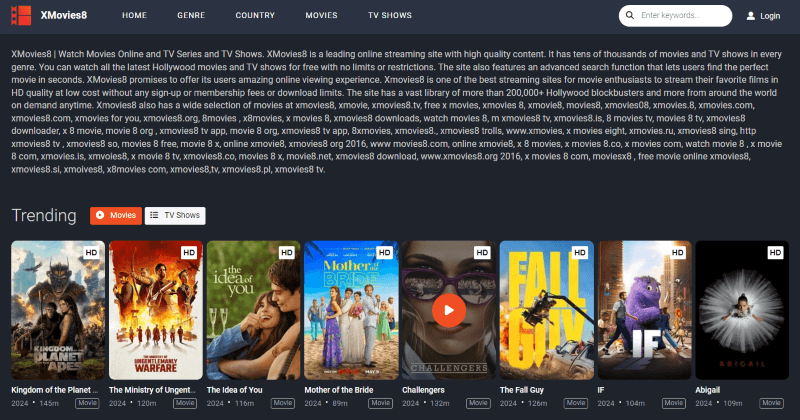Viewport: 800px width, 420px height.
Task: Click the 132m runtime under Challengers
Action: 440,403
